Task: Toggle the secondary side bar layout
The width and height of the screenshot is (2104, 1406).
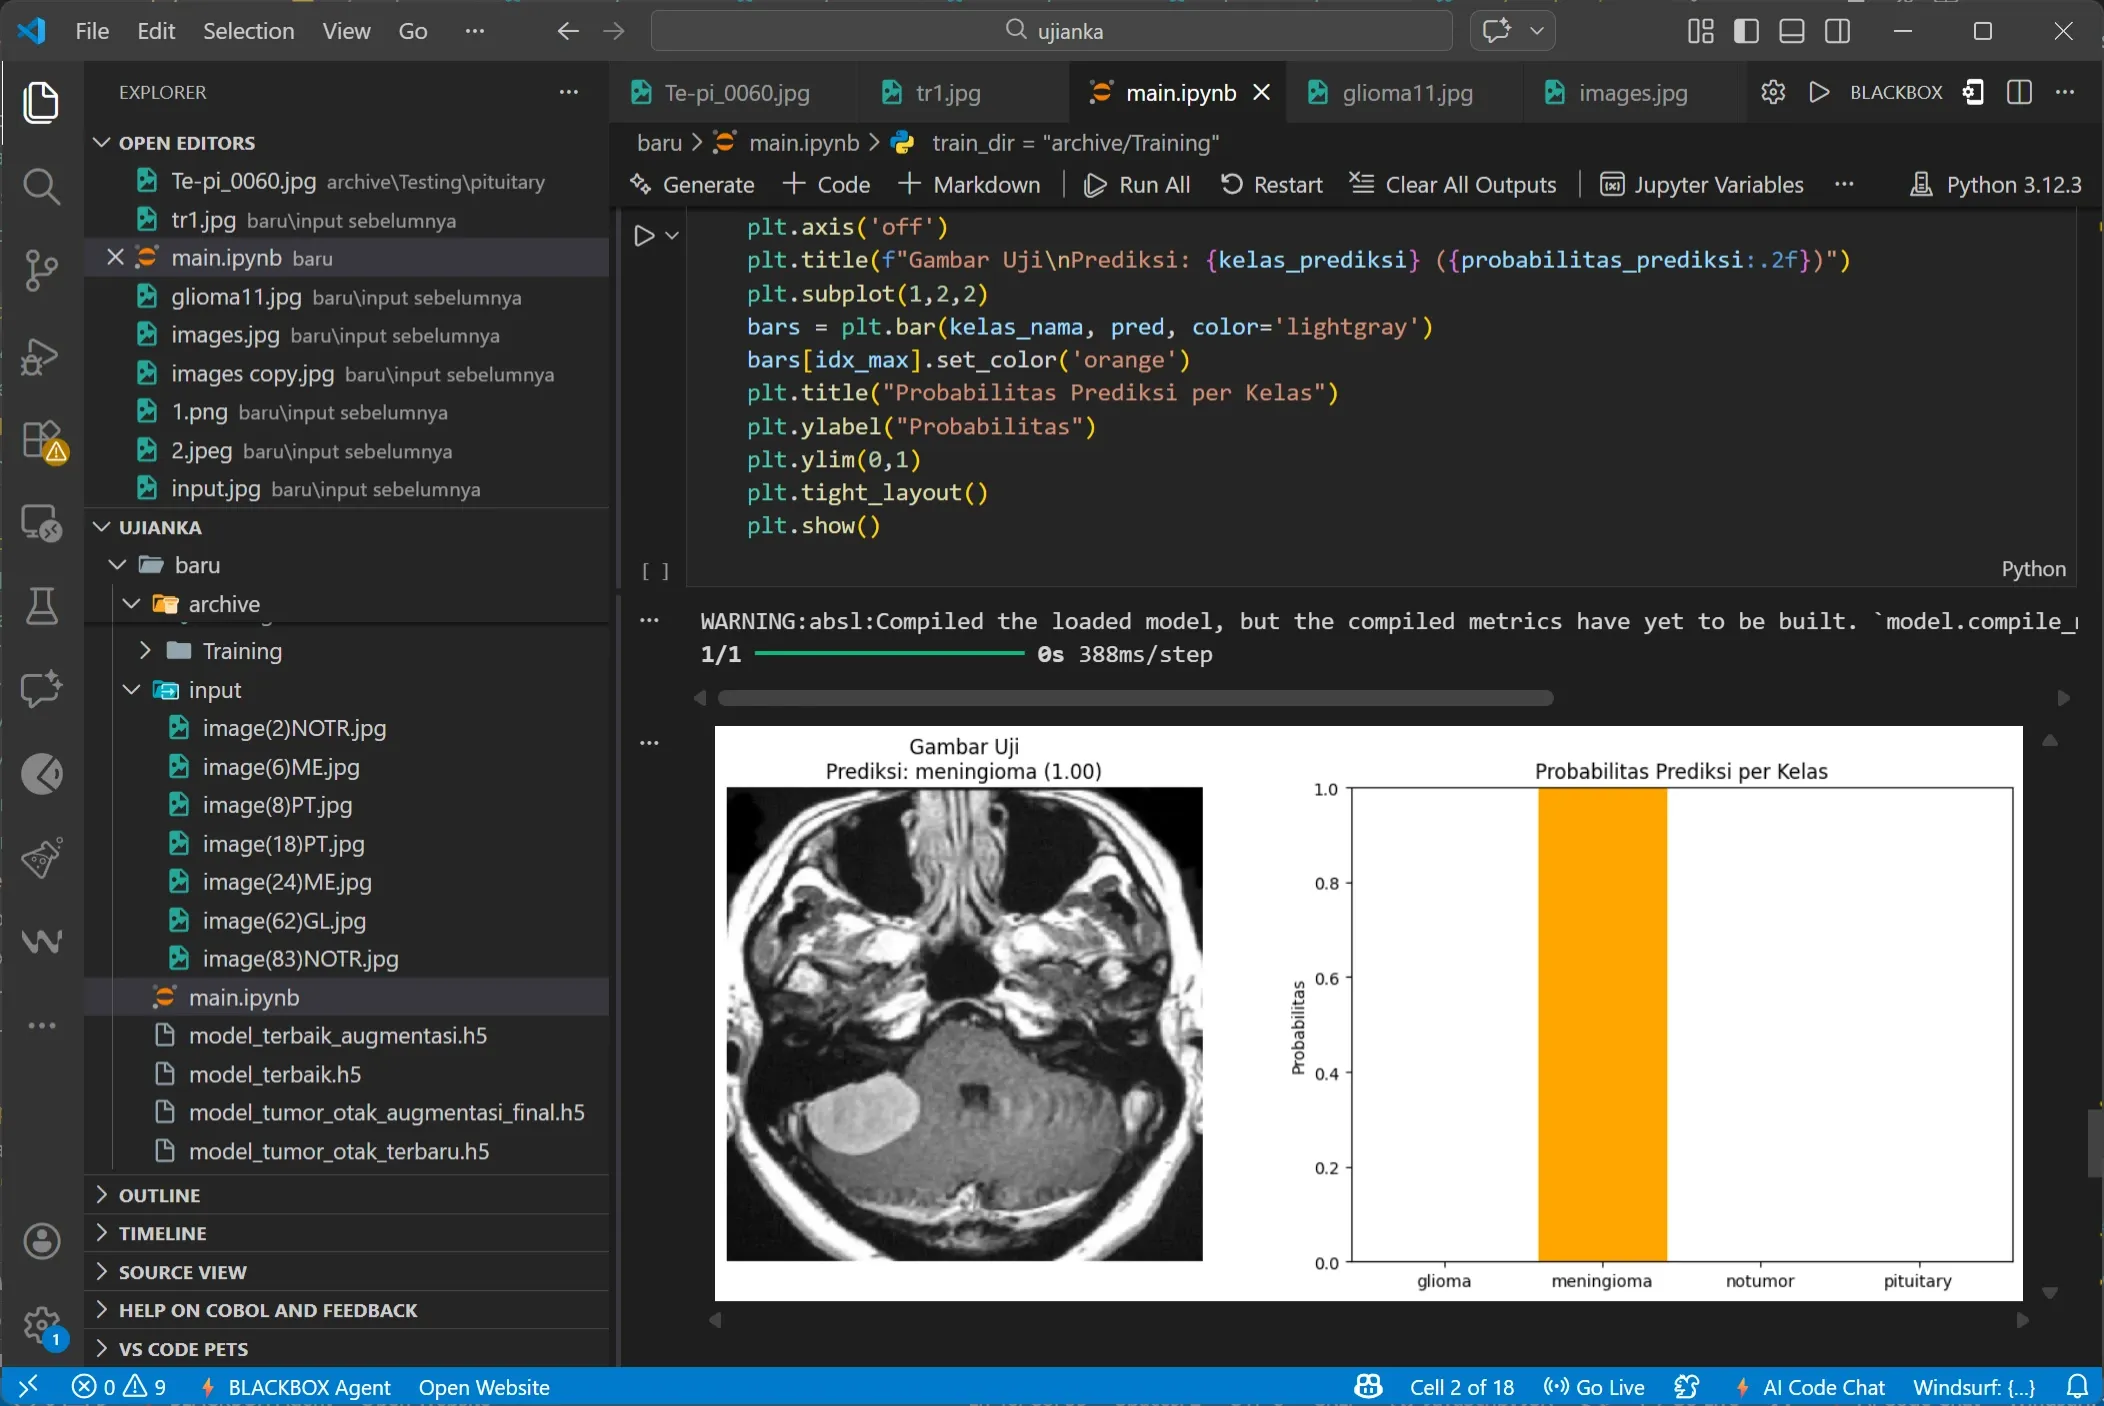Action: tap(1838, 31)
